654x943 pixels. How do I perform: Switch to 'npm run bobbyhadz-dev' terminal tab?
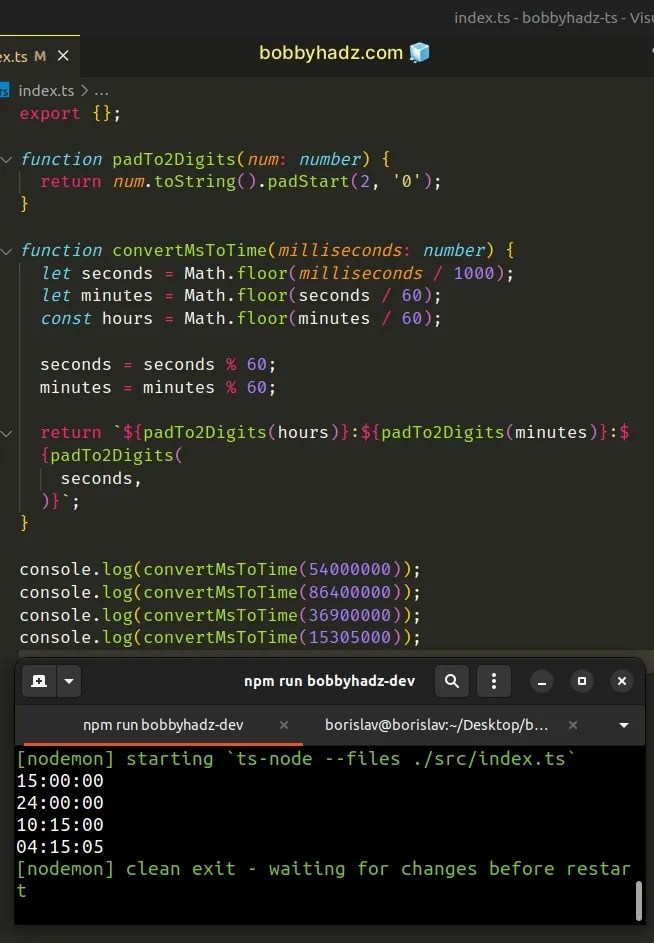click(162, 725)
